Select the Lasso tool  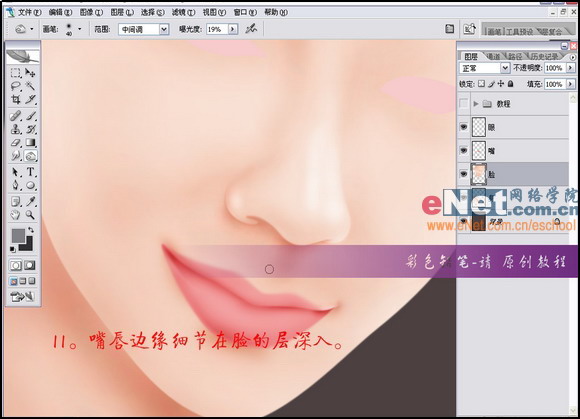point(15,86)
